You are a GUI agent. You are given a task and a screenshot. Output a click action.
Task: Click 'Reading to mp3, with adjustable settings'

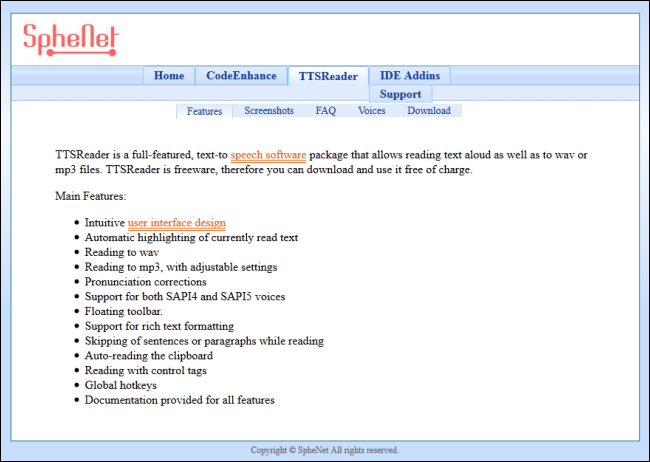point(181,267)
